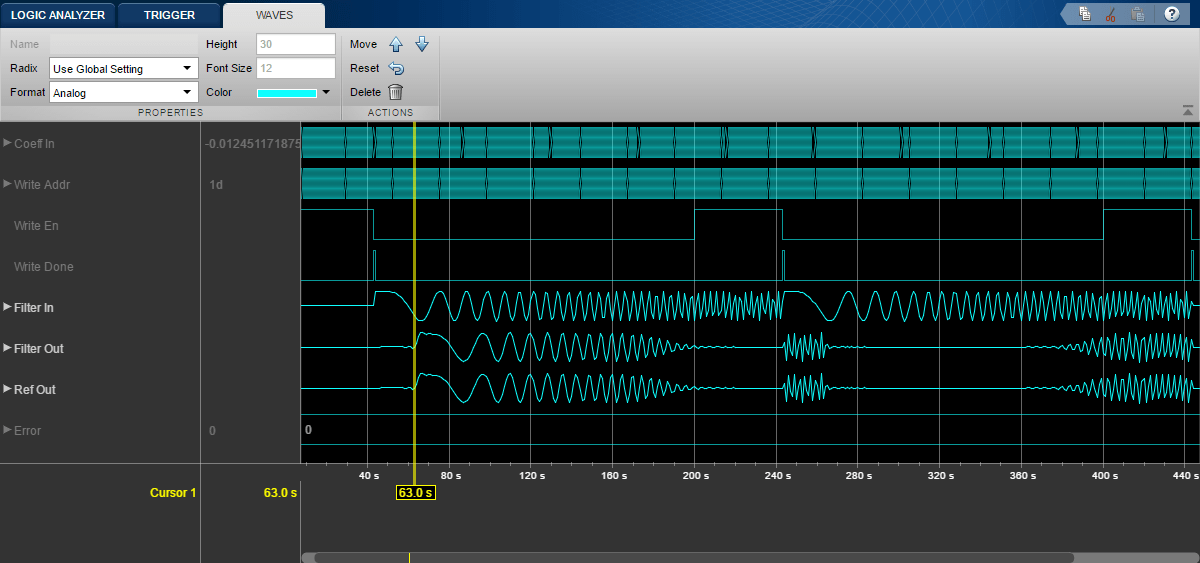Click the Error value 0 in value column
Screen dimensions: 1200x563
click(x=212, y=430)
